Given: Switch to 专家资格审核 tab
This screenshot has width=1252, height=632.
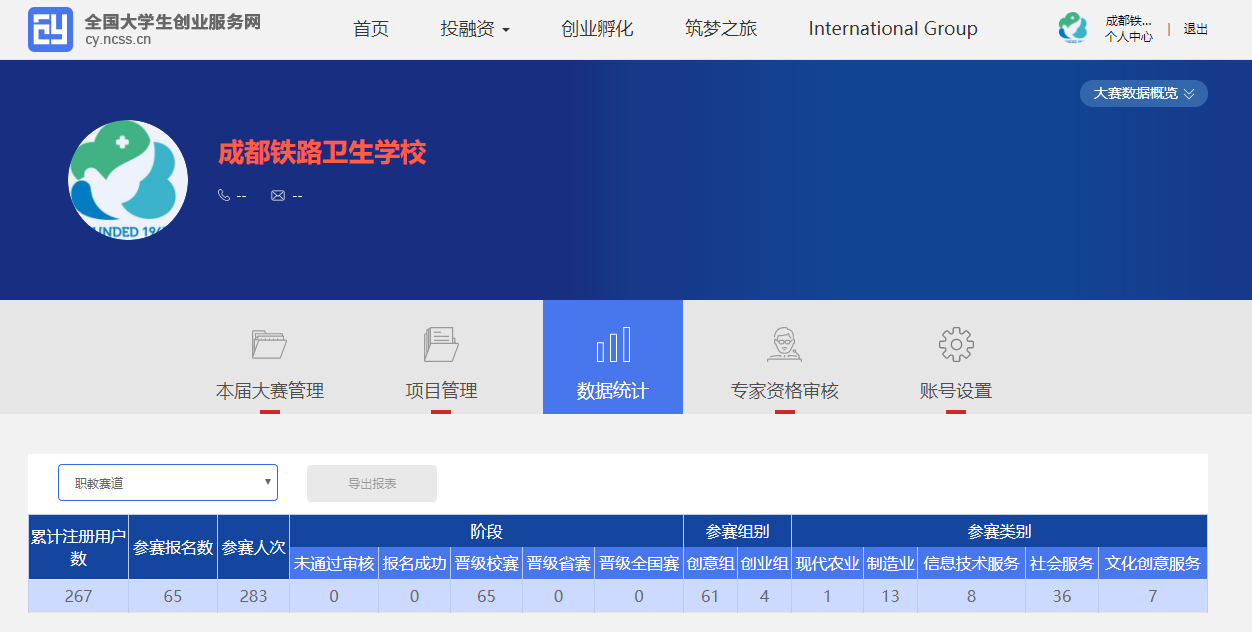Looking at the screenshot, I should tap(785, 391).
